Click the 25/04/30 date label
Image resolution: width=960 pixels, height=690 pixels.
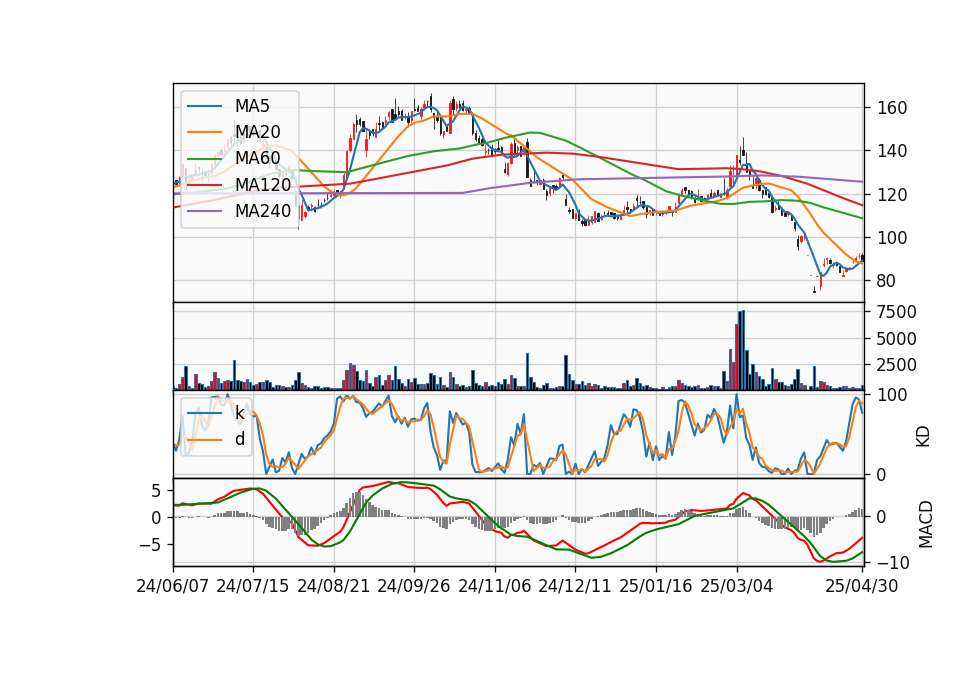click(x=862, y=586)
